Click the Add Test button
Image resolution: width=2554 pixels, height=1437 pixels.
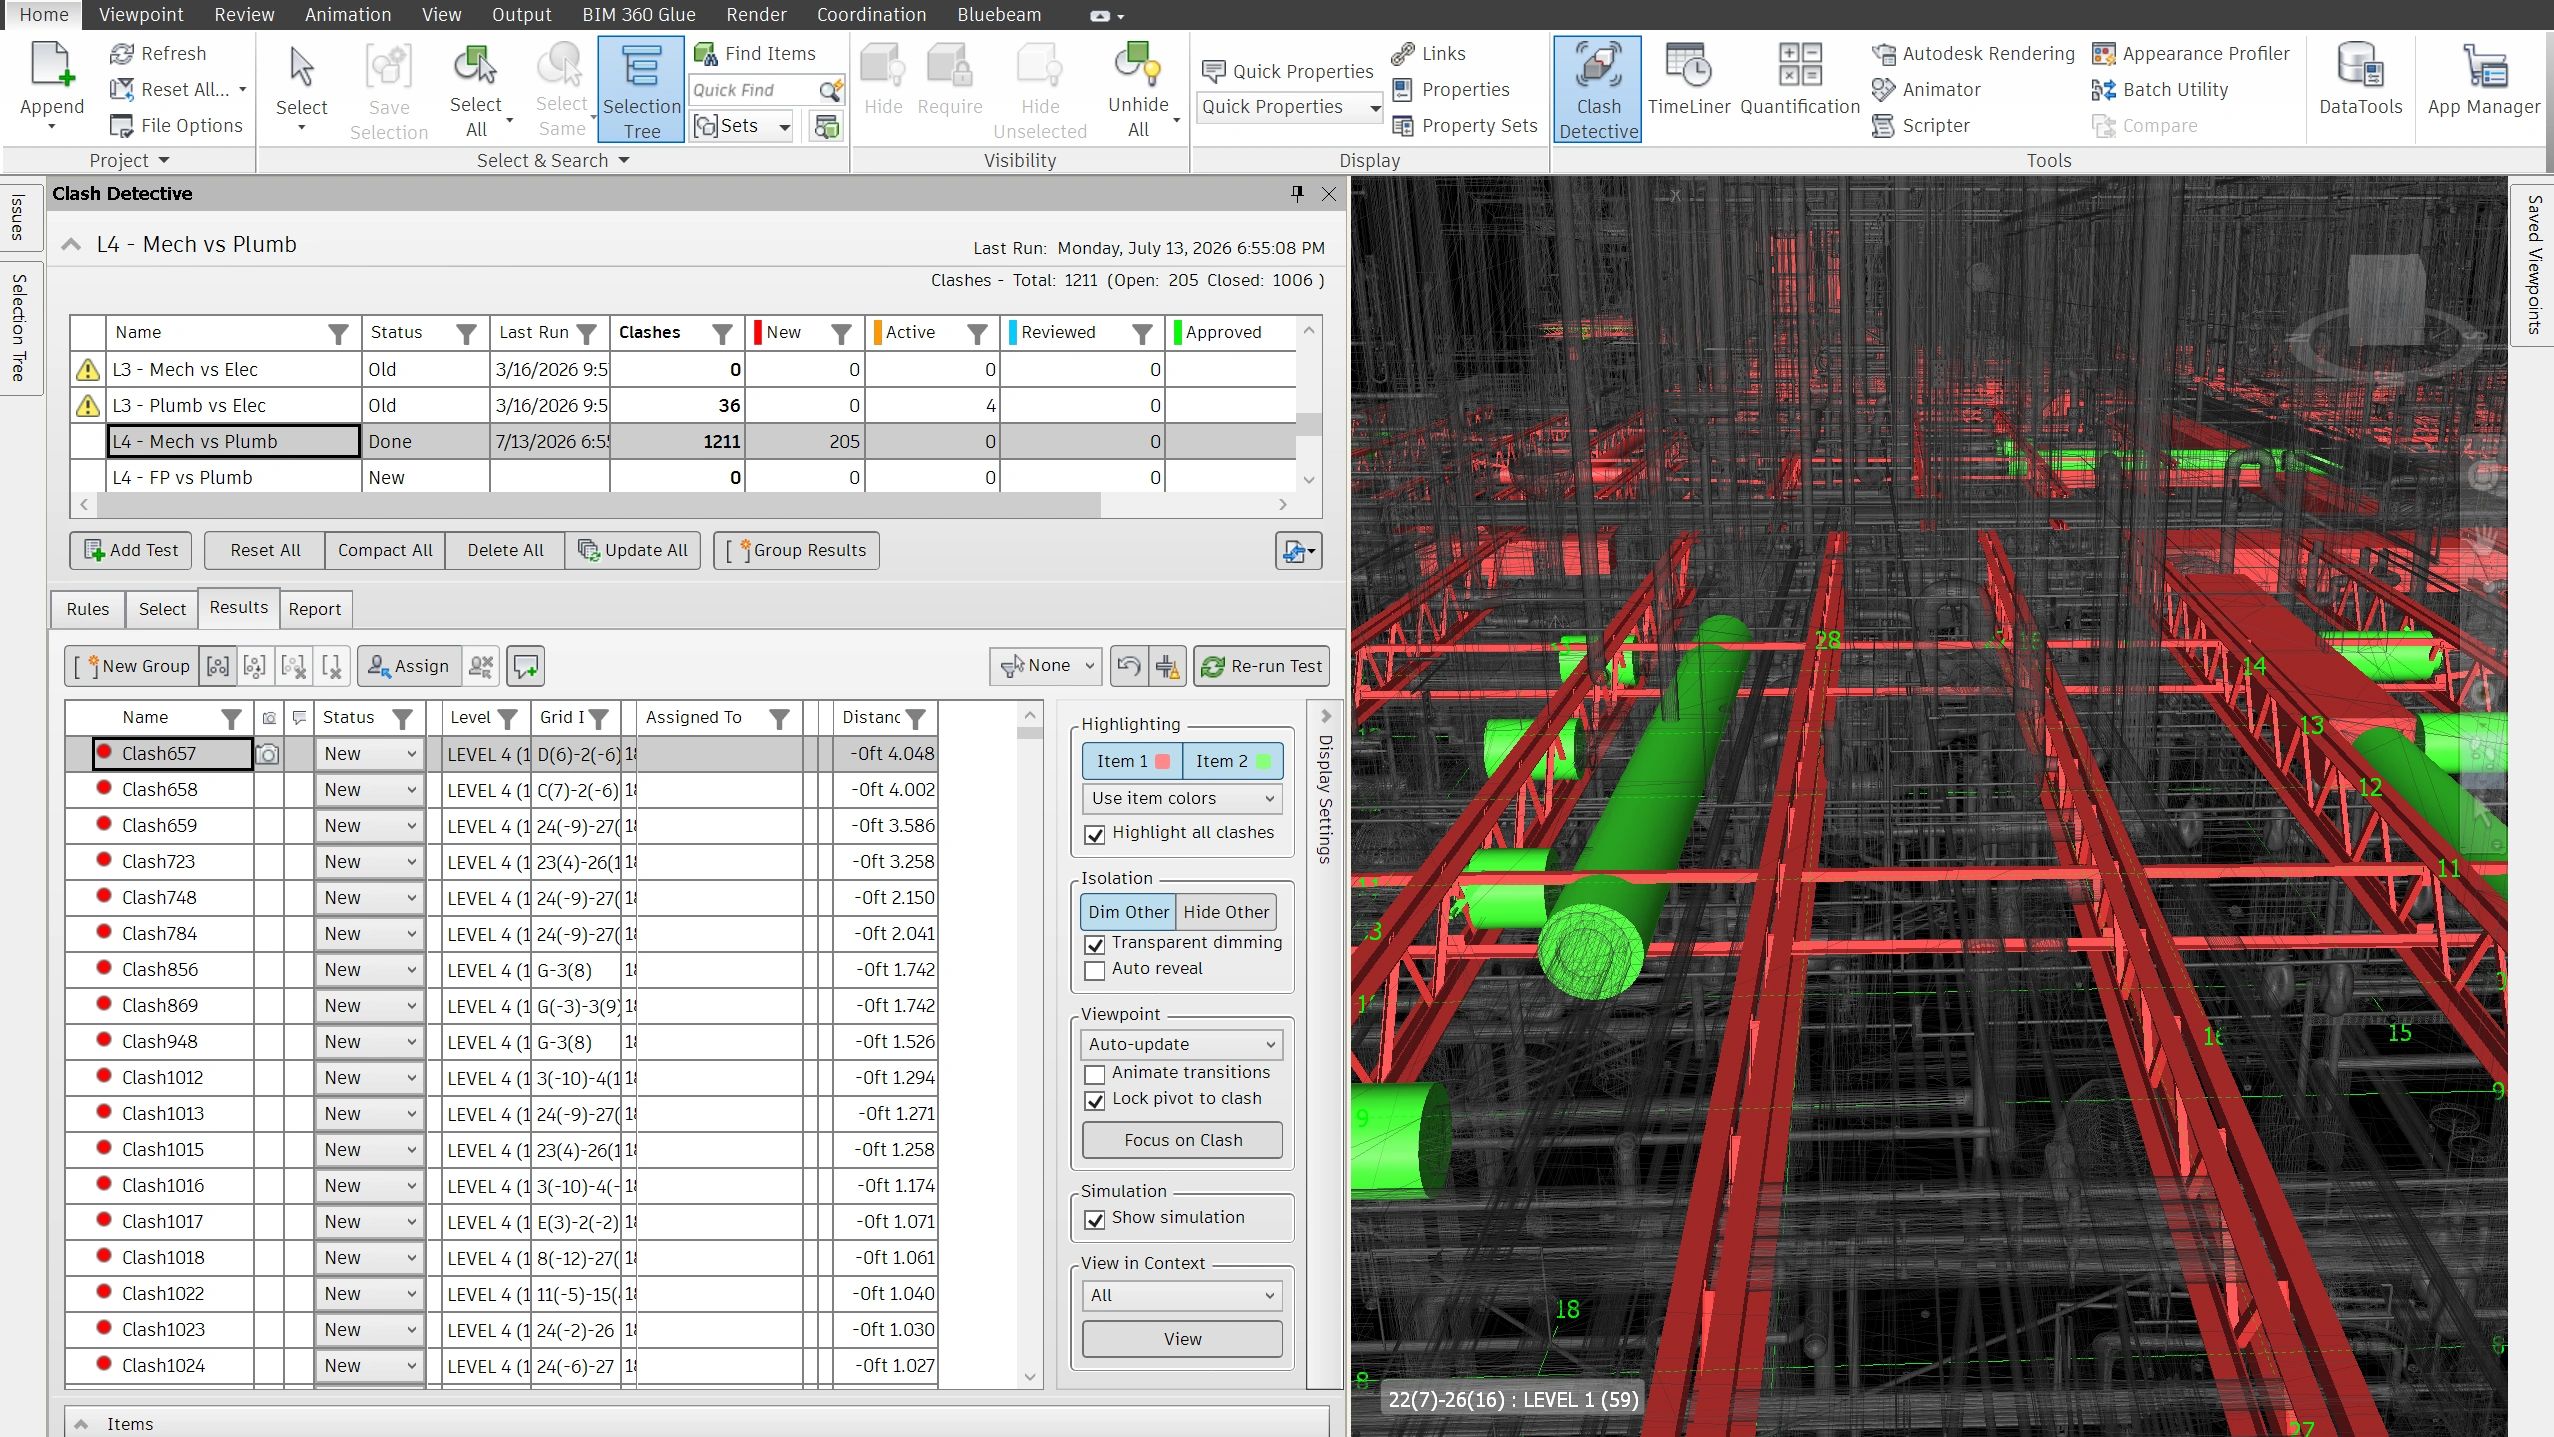point(131,550)
